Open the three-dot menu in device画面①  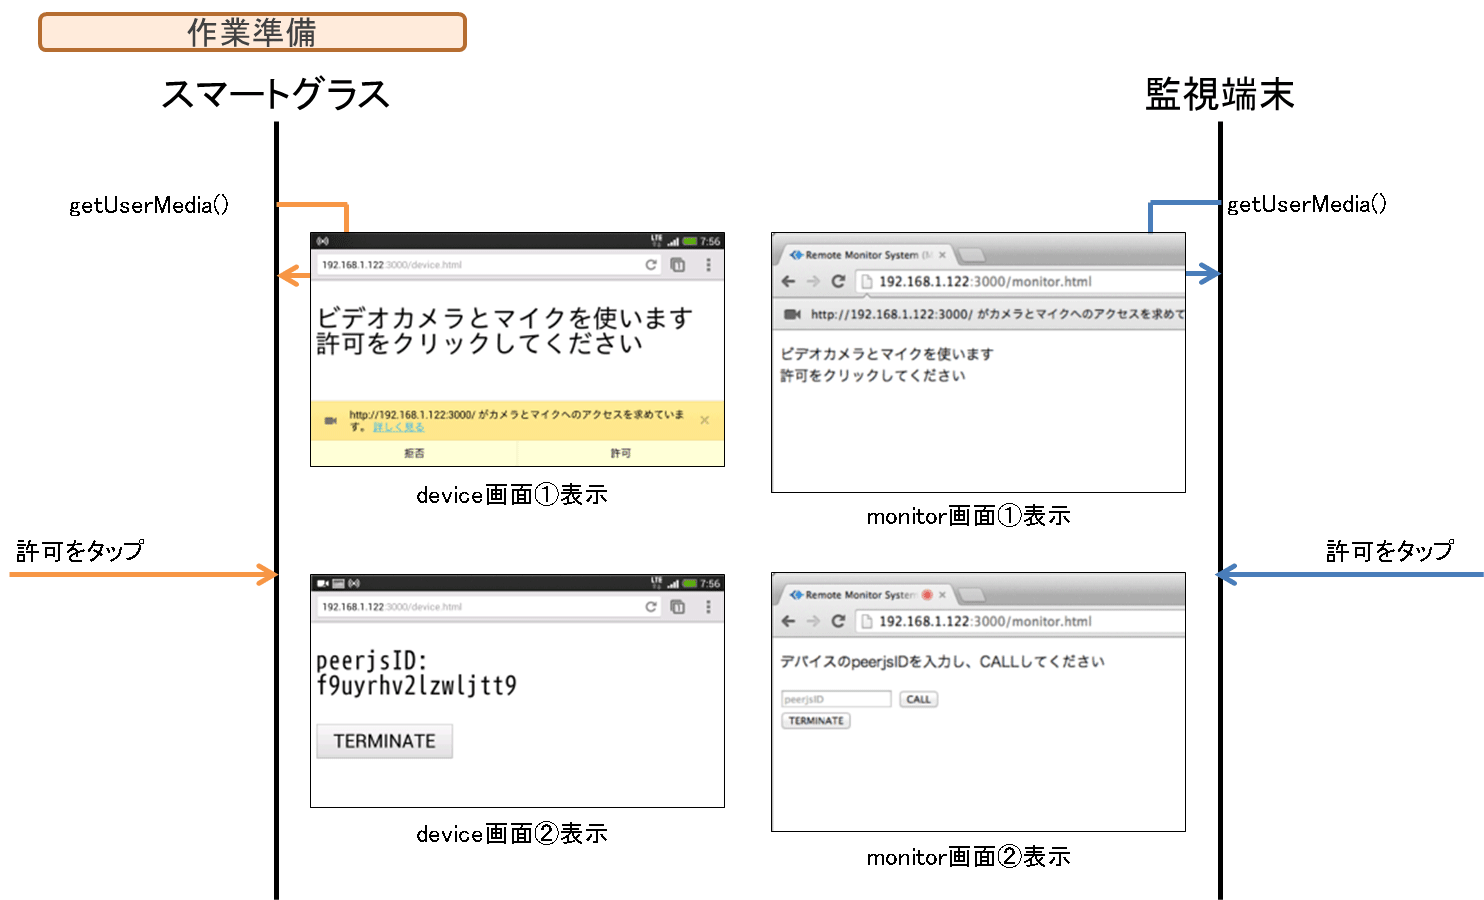pyautogui.click(x=708, y=265)
